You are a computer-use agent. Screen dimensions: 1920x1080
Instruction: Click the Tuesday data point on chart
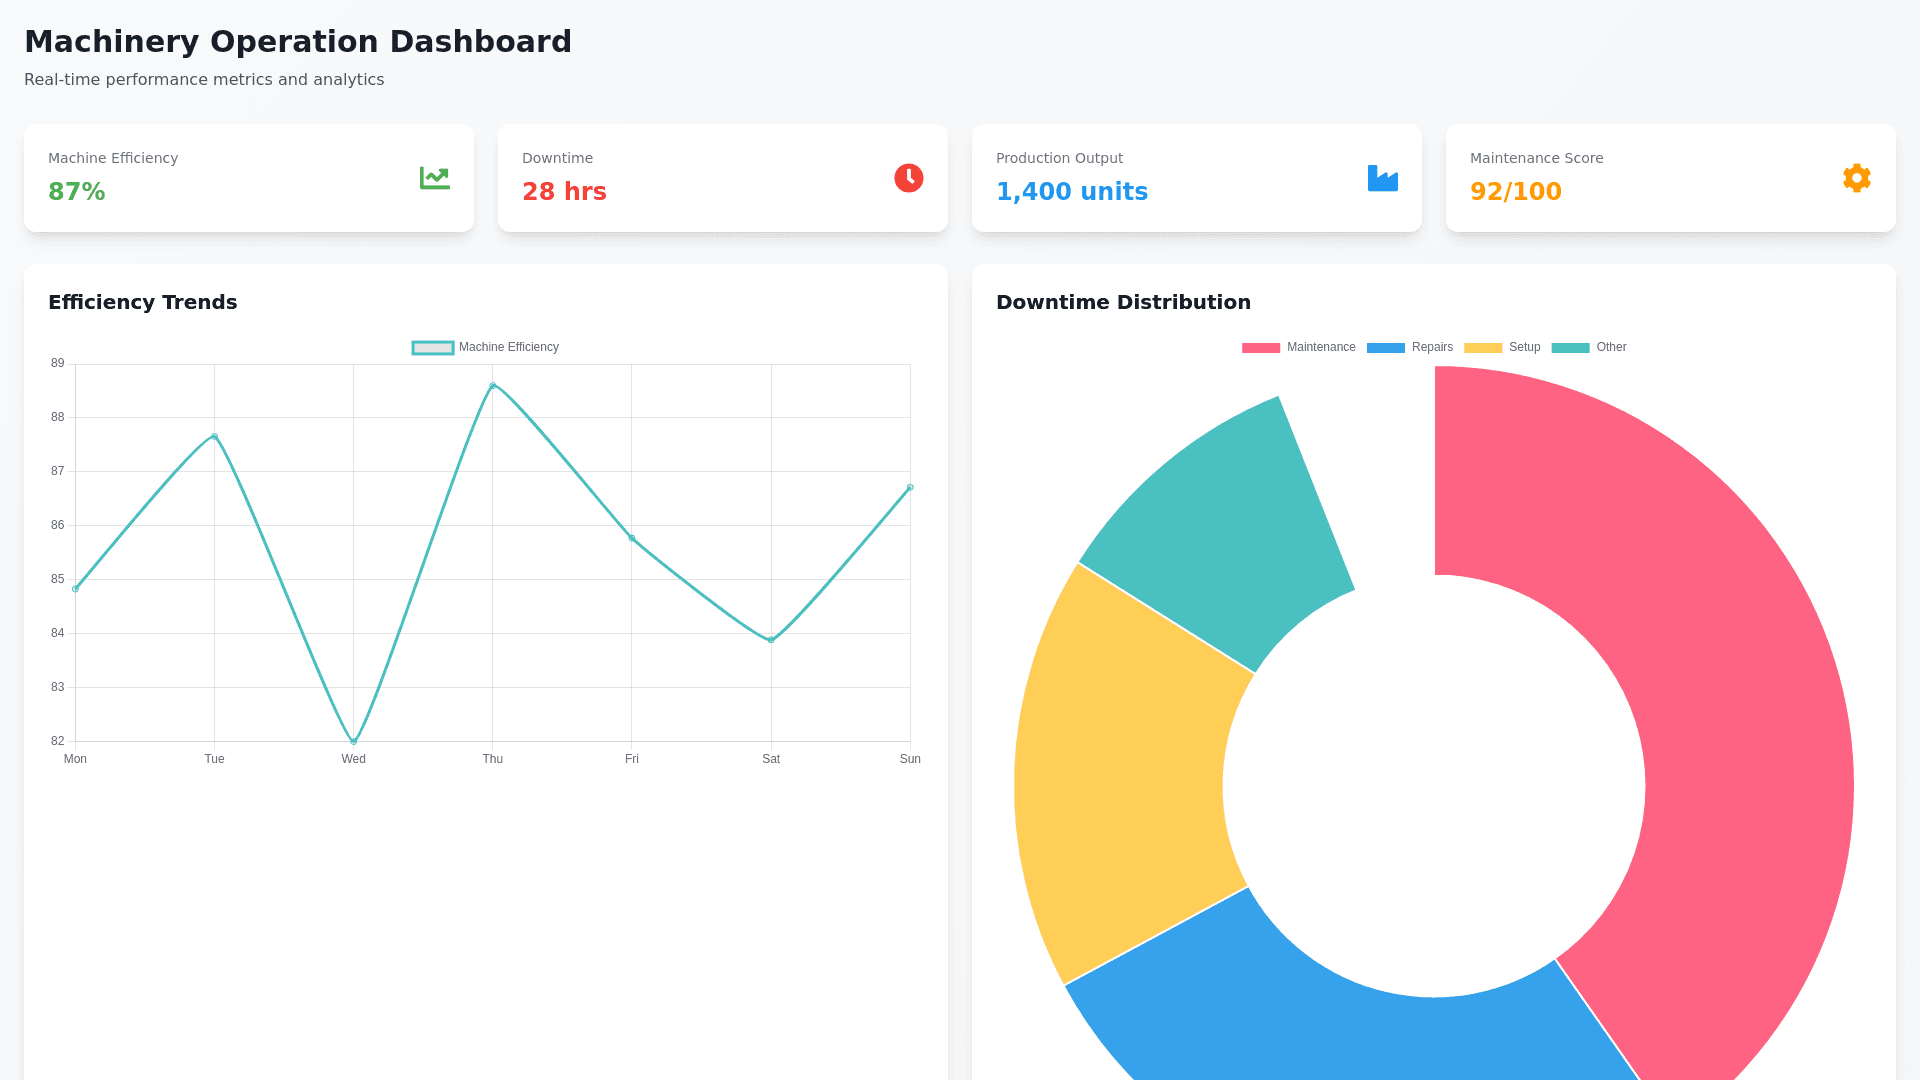point(214,436)
